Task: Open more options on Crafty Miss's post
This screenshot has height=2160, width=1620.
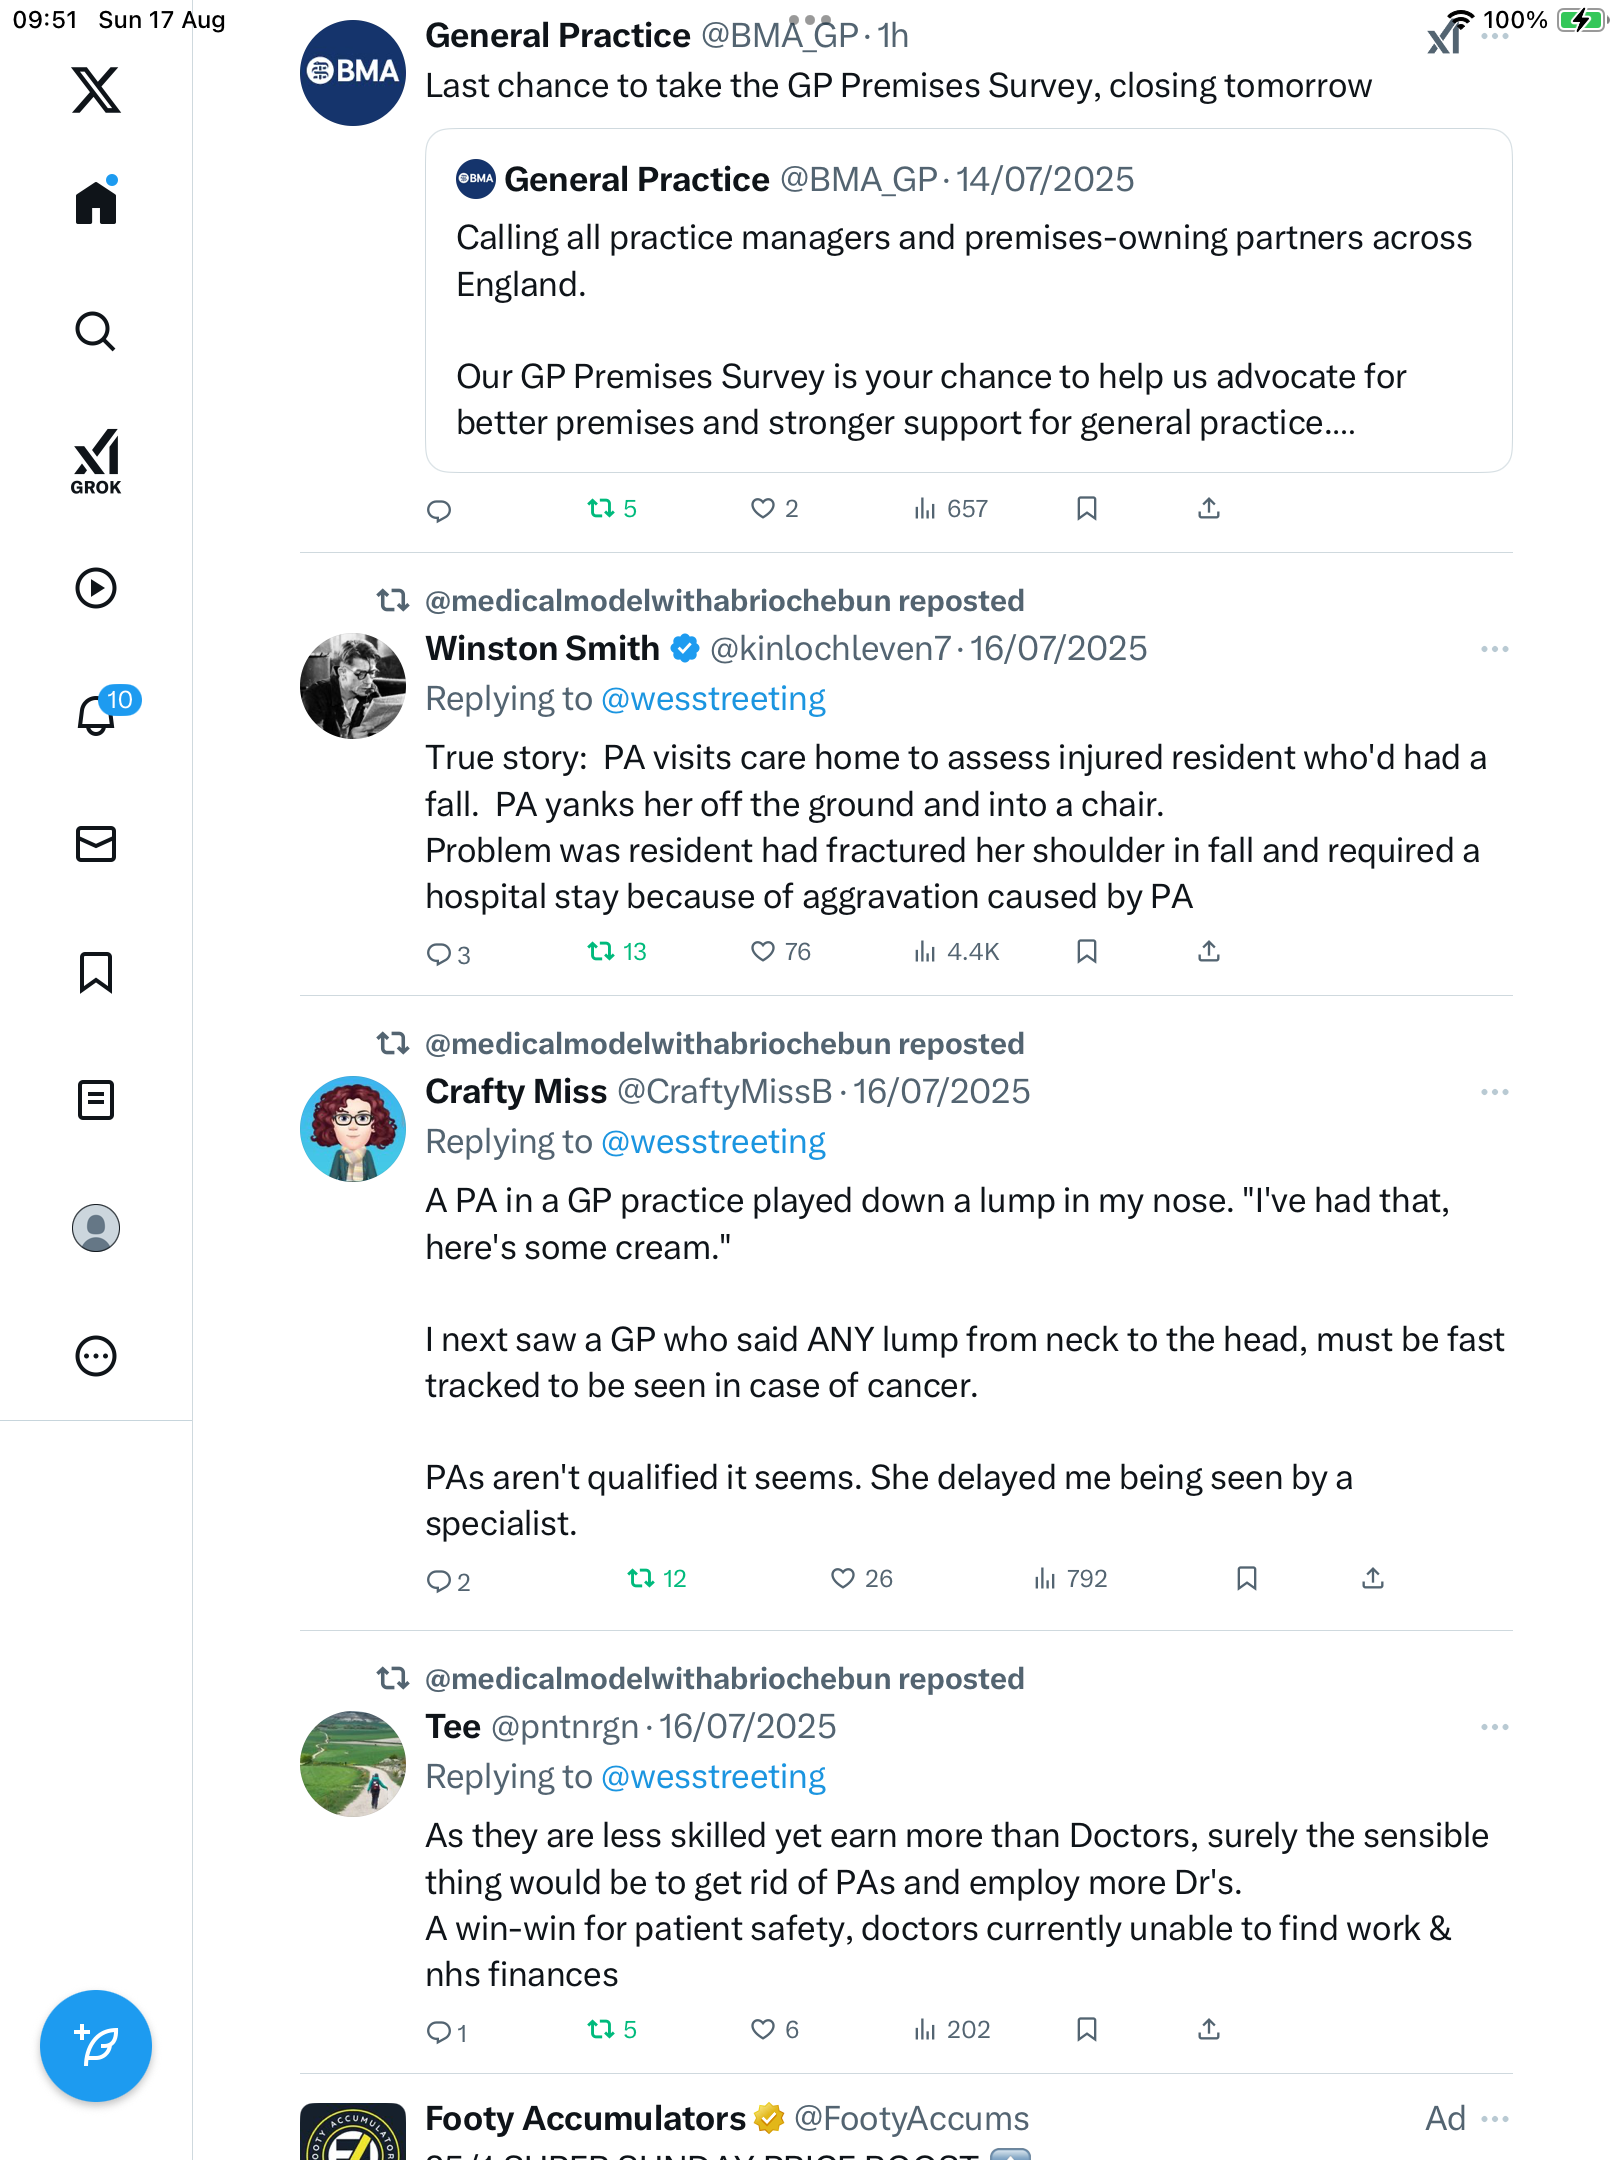Action: [1494, 1092]
